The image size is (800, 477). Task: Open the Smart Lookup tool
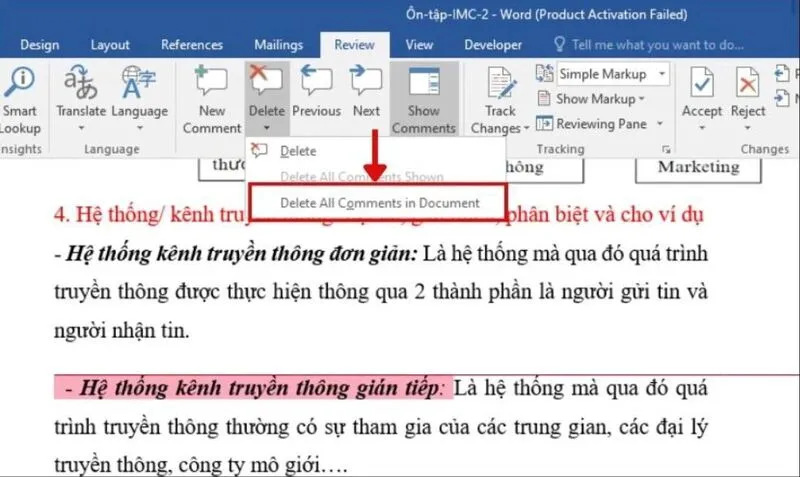pos(19,100)
